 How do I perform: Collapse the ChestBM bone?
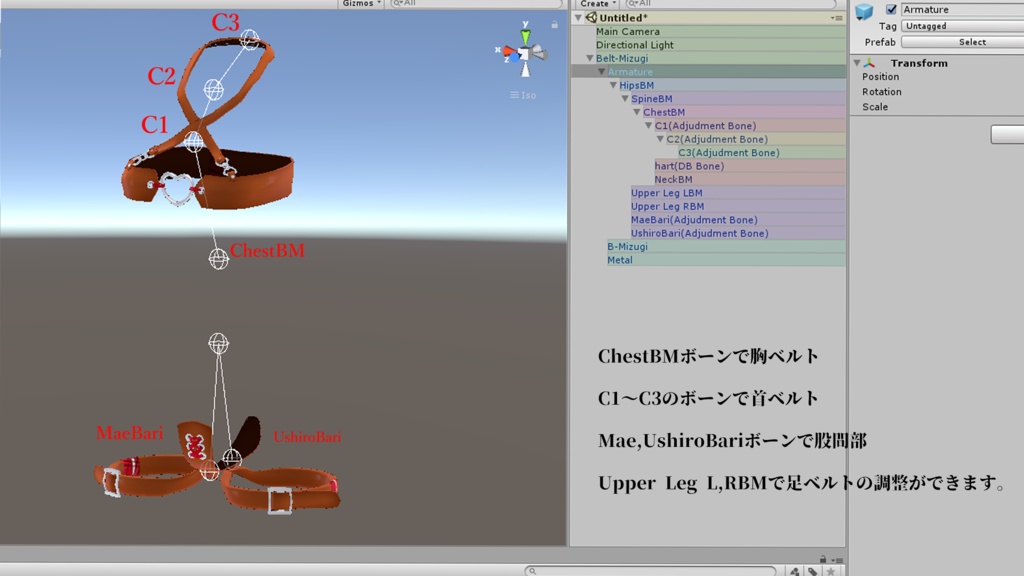click(x=637, y=112)
